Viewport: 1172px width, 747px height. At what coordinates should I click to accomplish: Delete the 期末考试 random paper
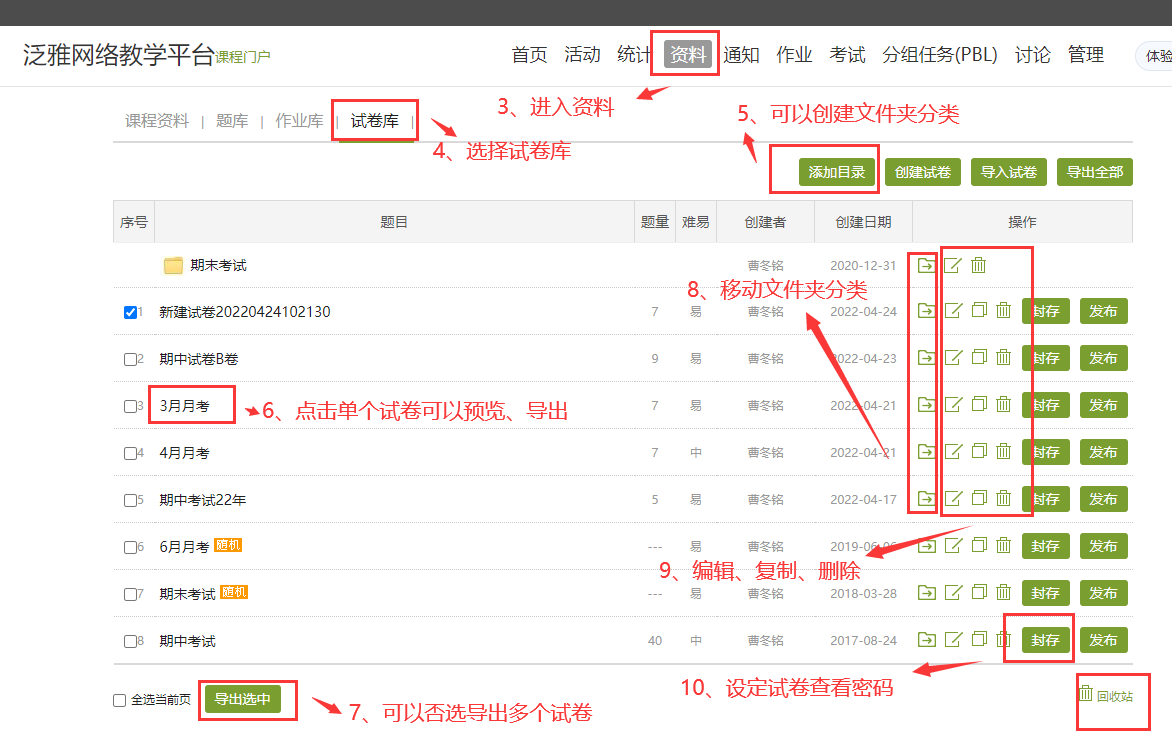point(1004,592)
